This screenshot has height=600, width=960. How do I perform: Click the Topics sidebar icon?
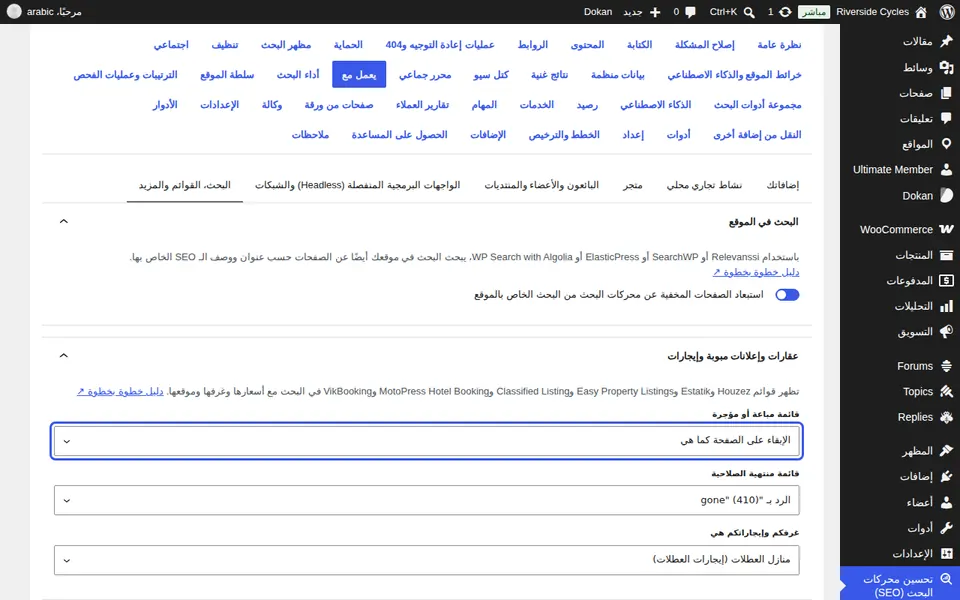pyautogui.click(x=946, y=391)
